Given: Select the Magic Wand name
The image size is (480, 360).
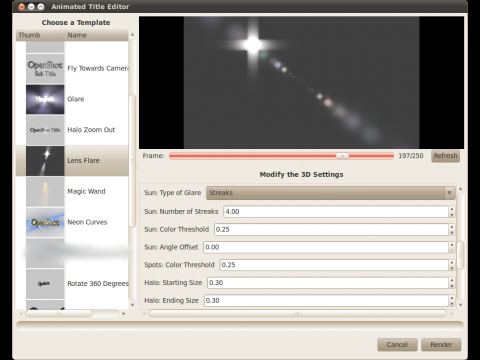Looking at the screenshot, I should click(x=86, y=191).
